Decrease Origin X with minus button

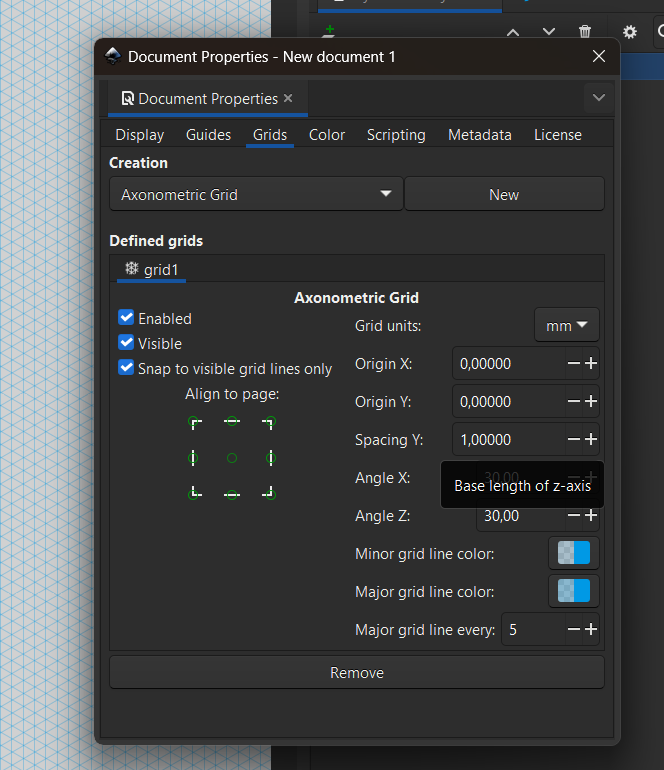(574, 363)
